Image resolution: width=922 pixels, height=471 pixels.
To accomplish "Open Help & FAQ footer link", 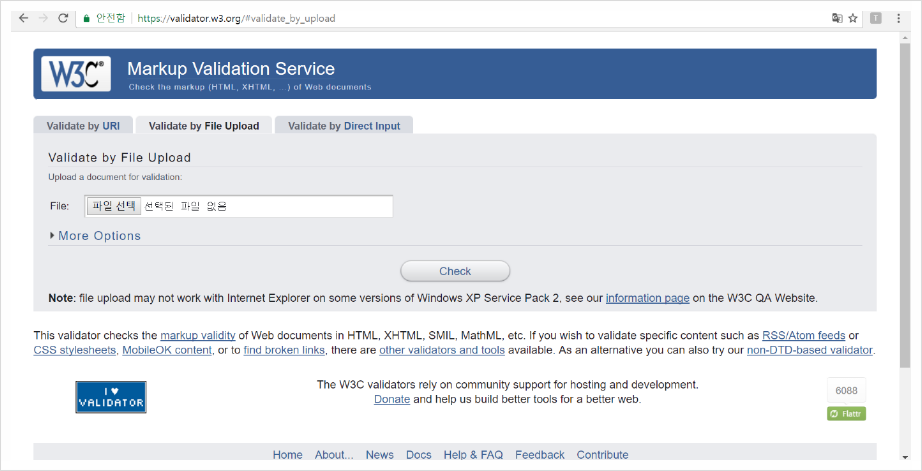I will coord(473,455).
